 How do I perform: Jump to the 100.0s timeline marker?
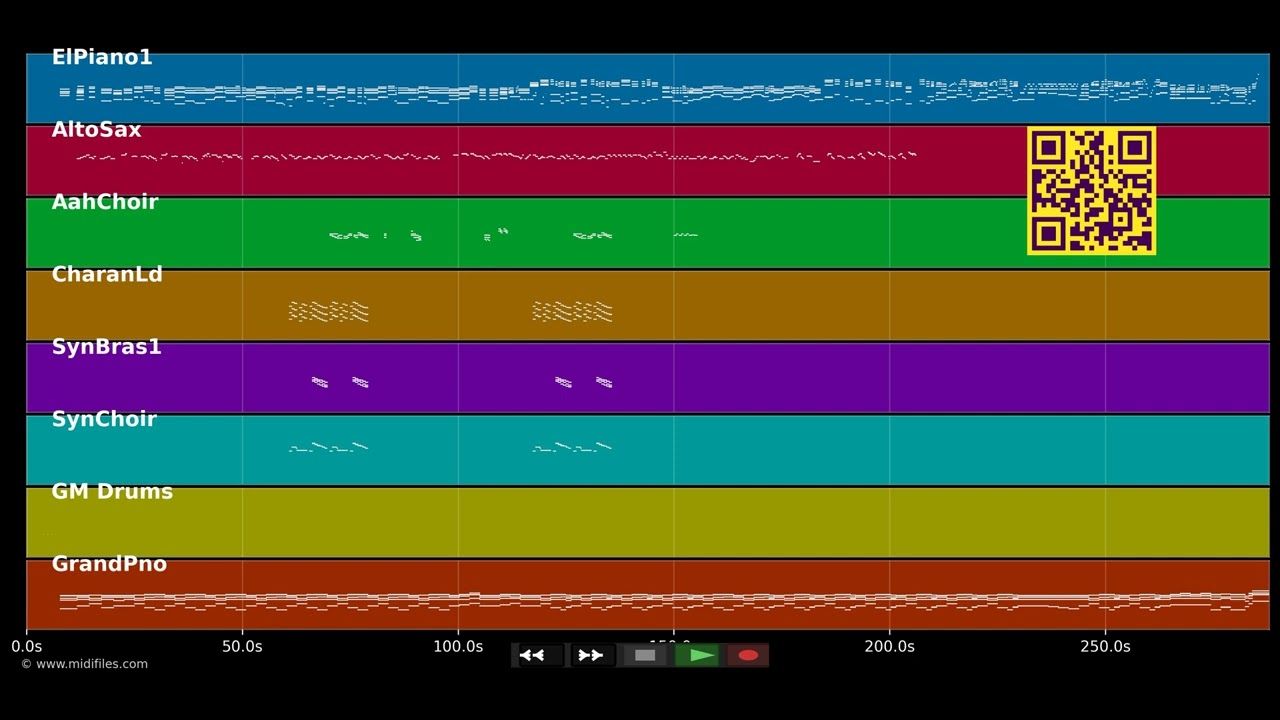[458, 647]
